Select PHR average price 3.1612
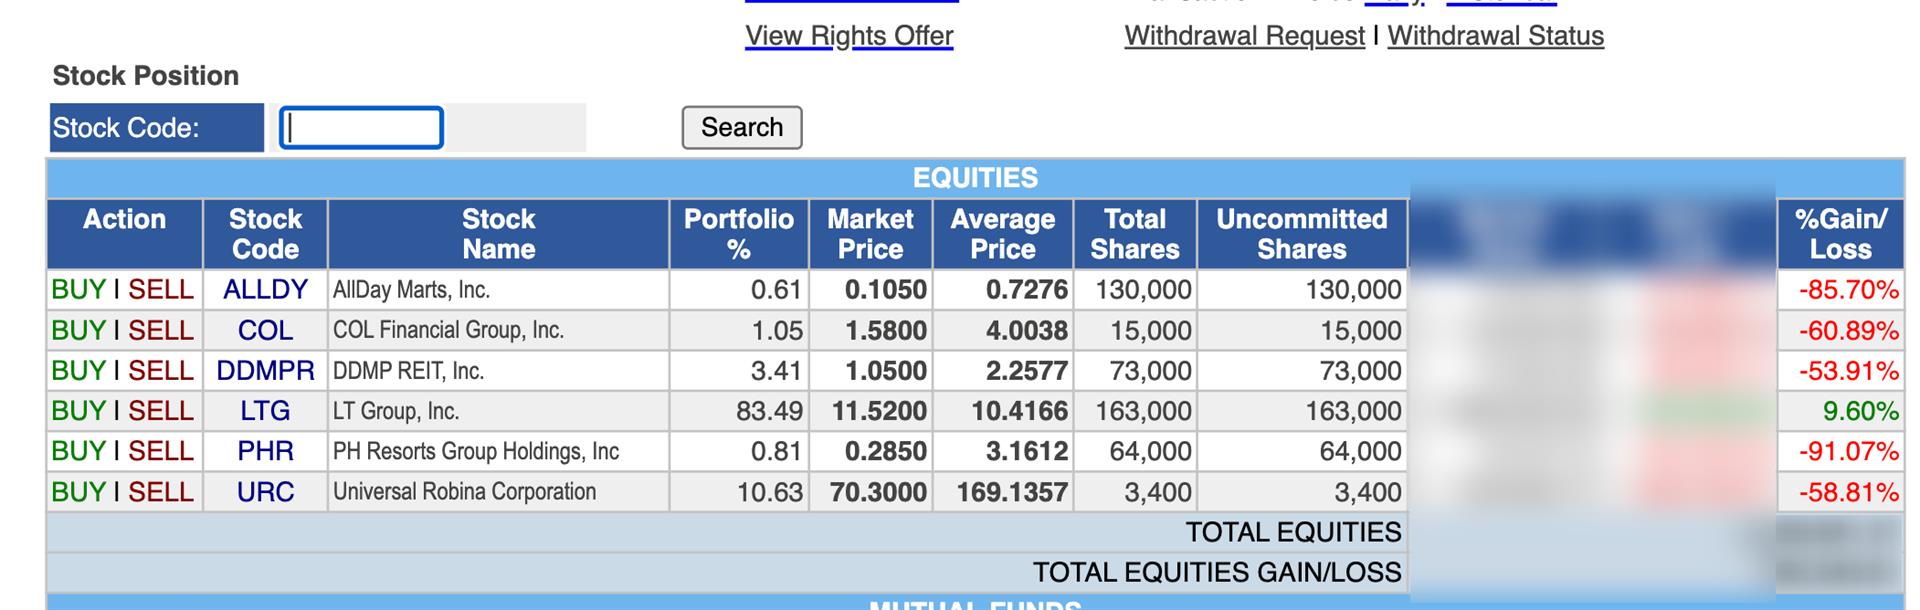This screenshot has height=610, width=1920. pyautogui.click(x=1027, y=451)
